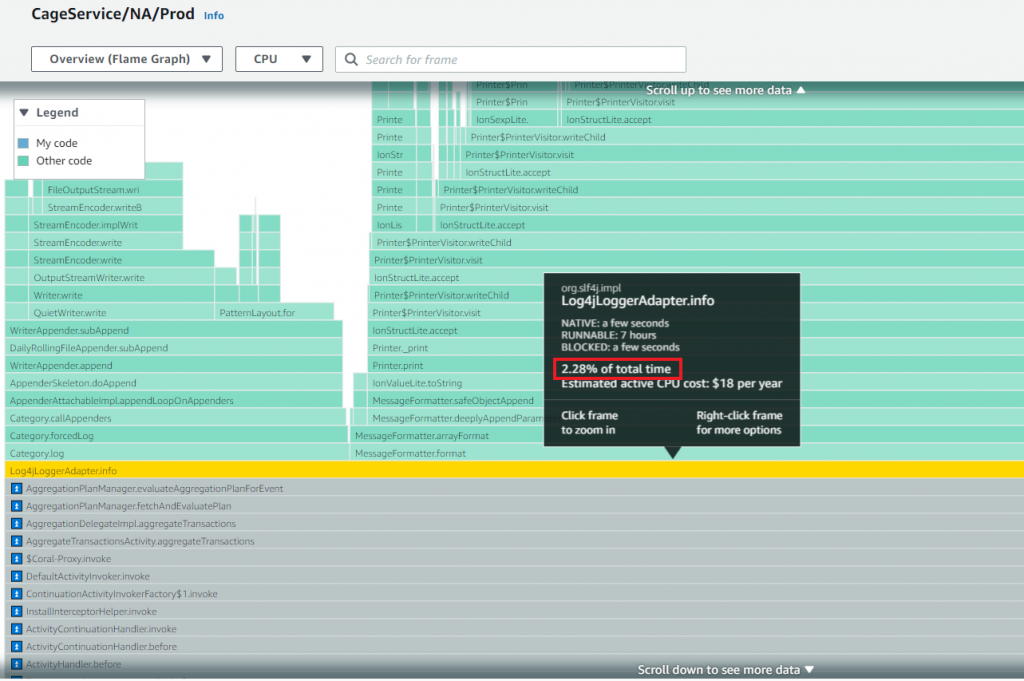Click the My code icon beside DefaultActivityInvoker.invoke
Viewport: 1024px width, 681px height.
coord(15,575)
